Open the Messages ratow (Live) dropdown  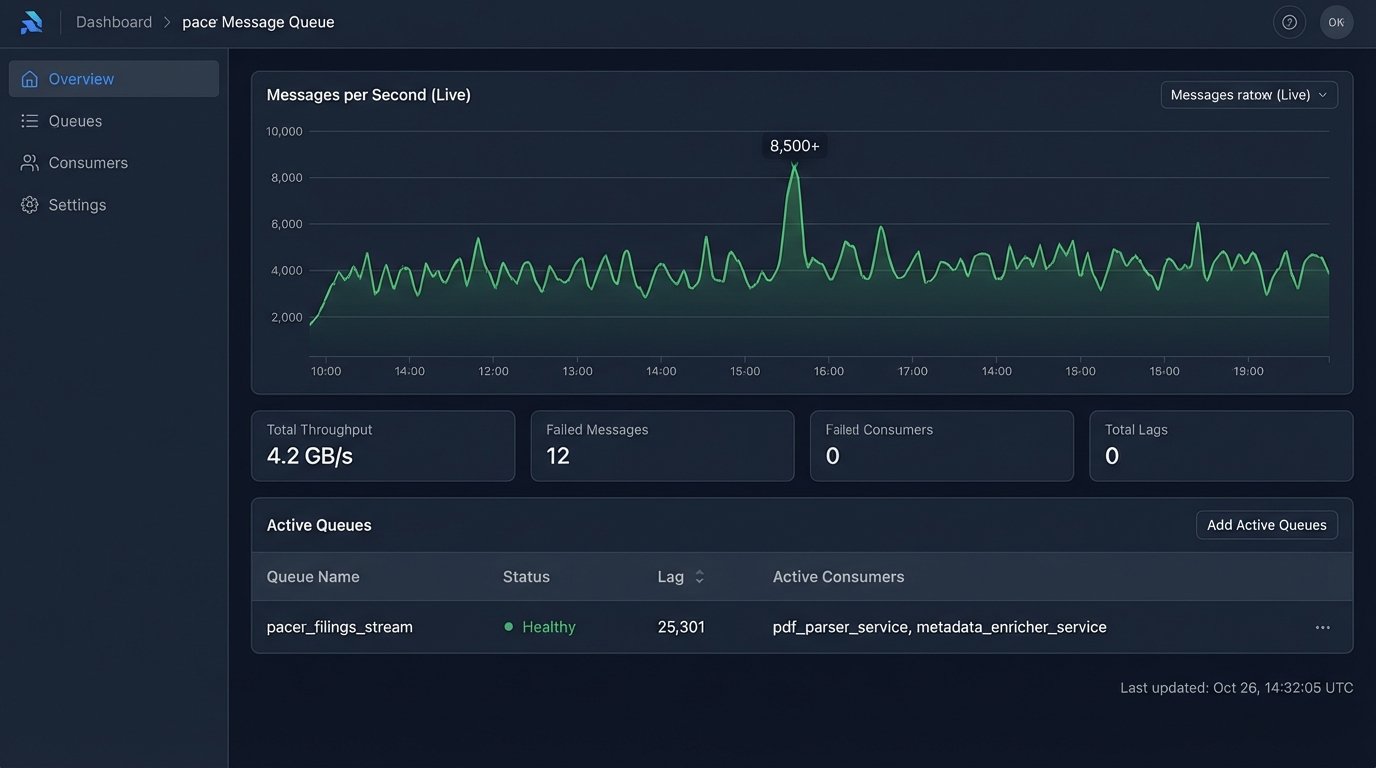click(x=1248, y=94)
